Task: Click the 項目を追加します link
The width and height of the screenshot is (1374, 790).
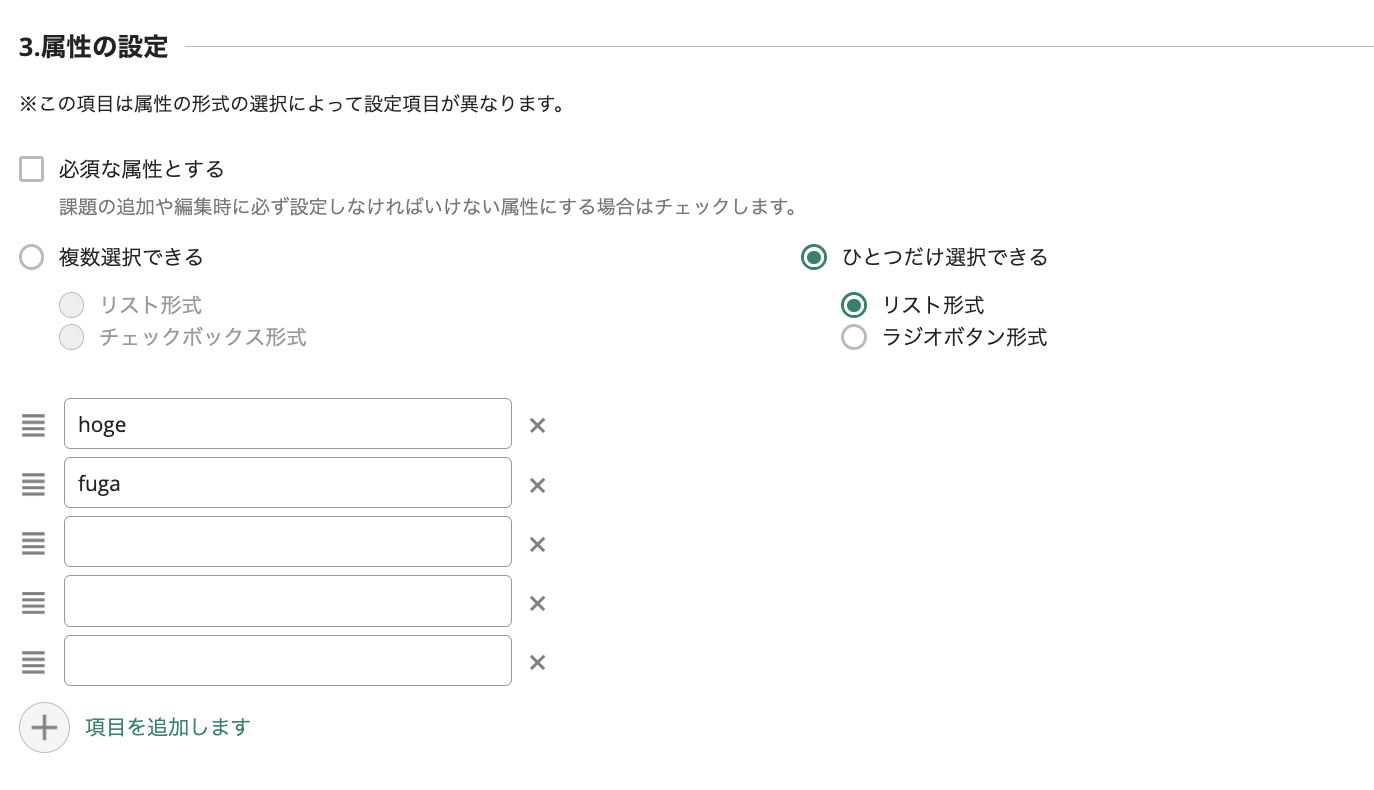Action: point(167,727)
